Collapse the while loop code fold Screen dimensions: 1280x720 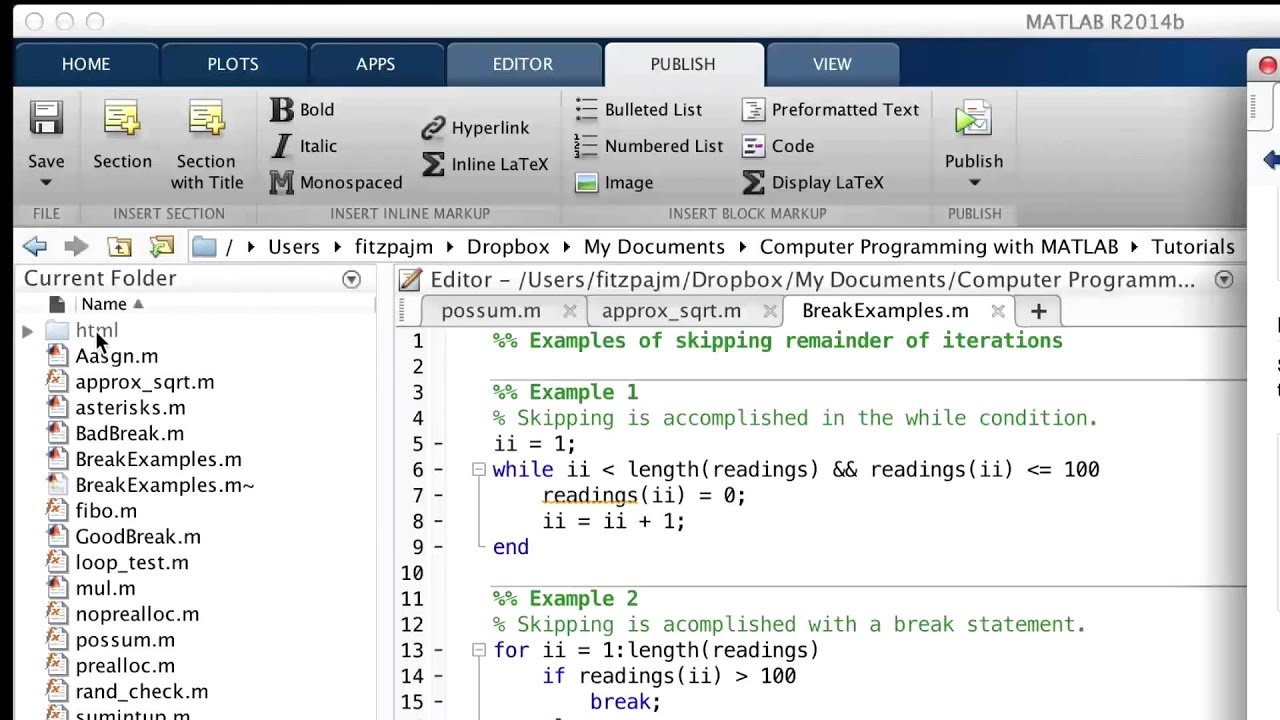[x=478, y=470]
